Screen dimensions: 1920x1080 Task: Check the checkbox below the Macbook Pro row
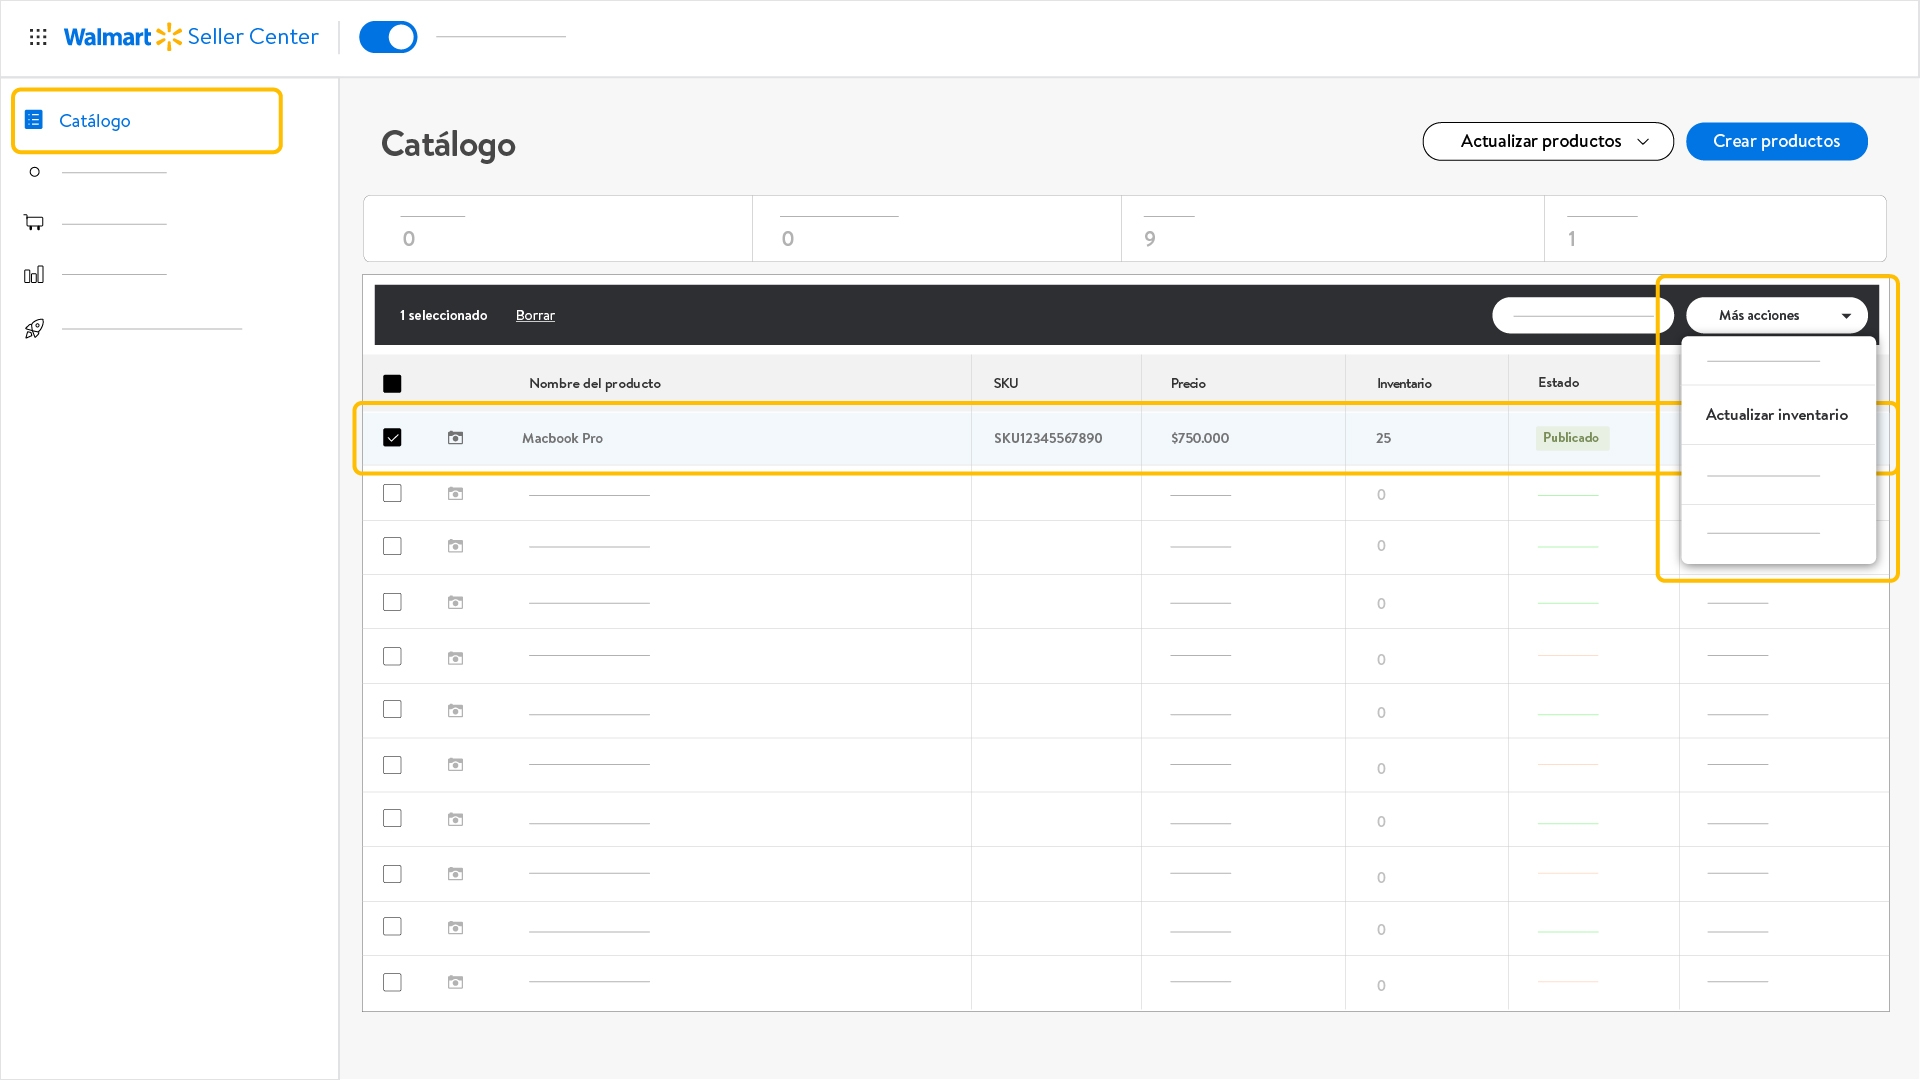point(392,493)
